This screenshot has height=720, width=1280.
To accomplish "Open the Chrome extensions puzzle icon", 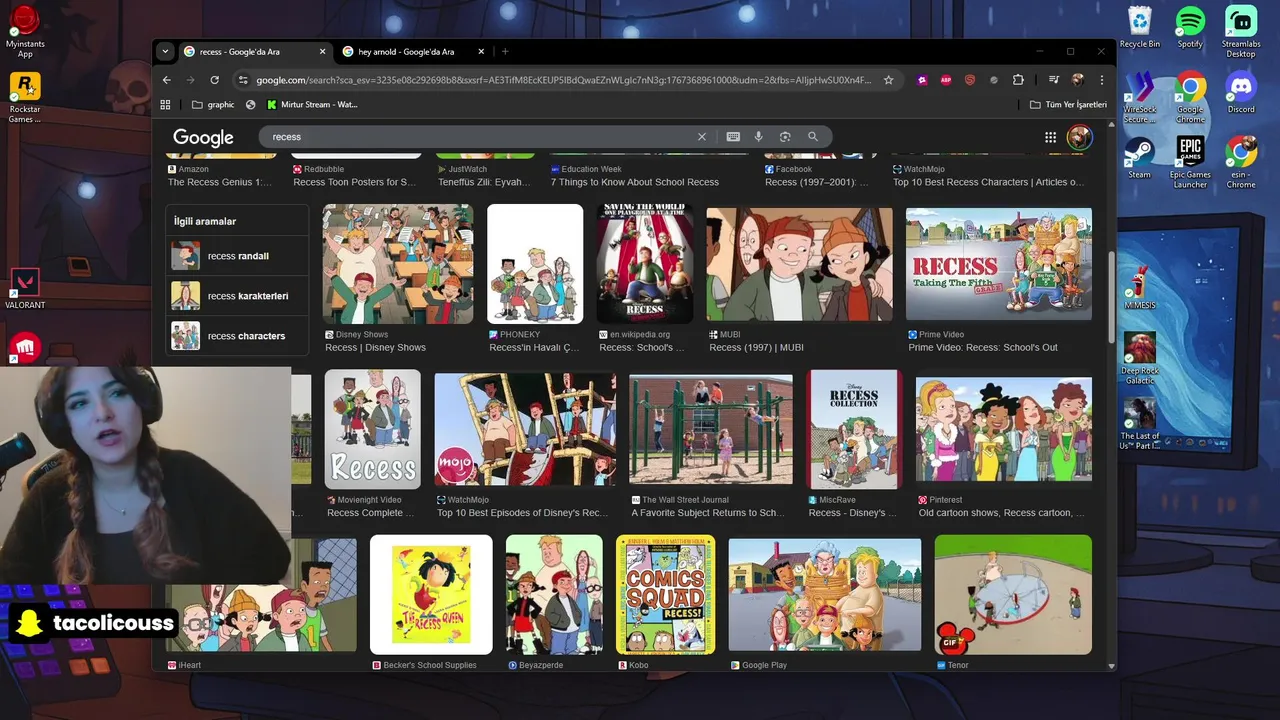I will [x=1018, y=80].
